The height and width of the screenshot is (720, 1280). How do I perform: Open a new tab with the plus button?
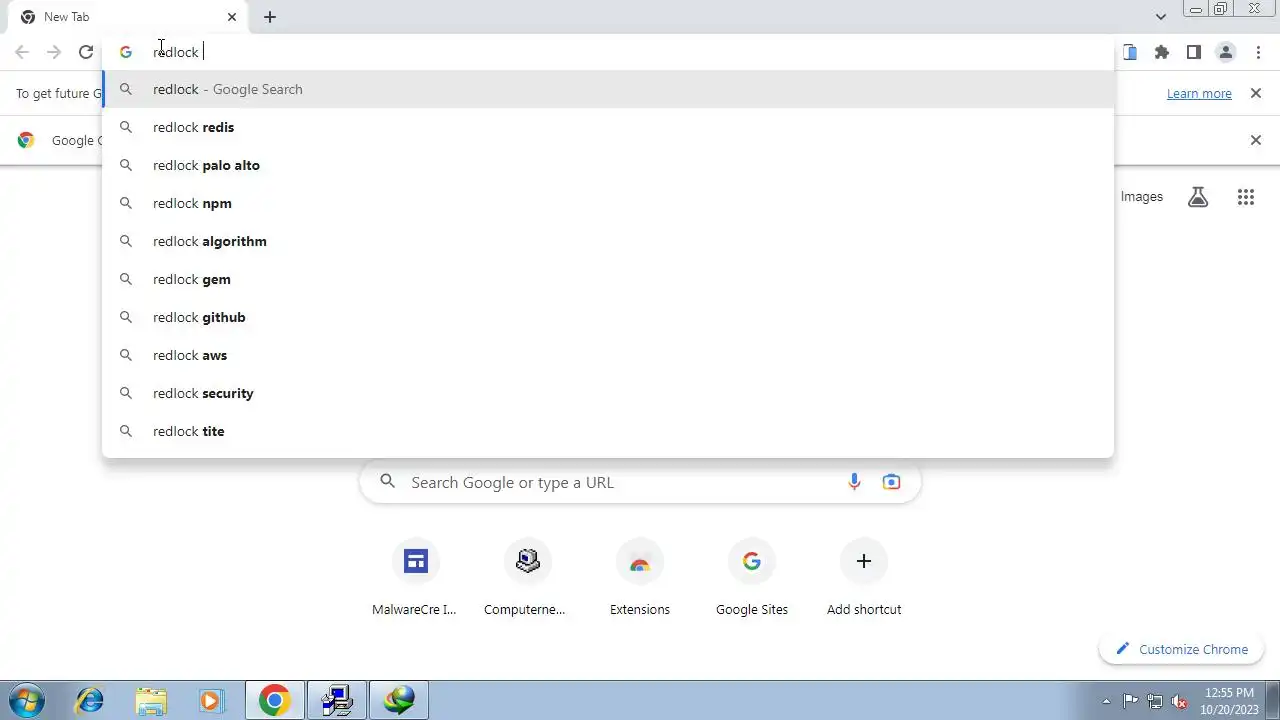(270, 17)
